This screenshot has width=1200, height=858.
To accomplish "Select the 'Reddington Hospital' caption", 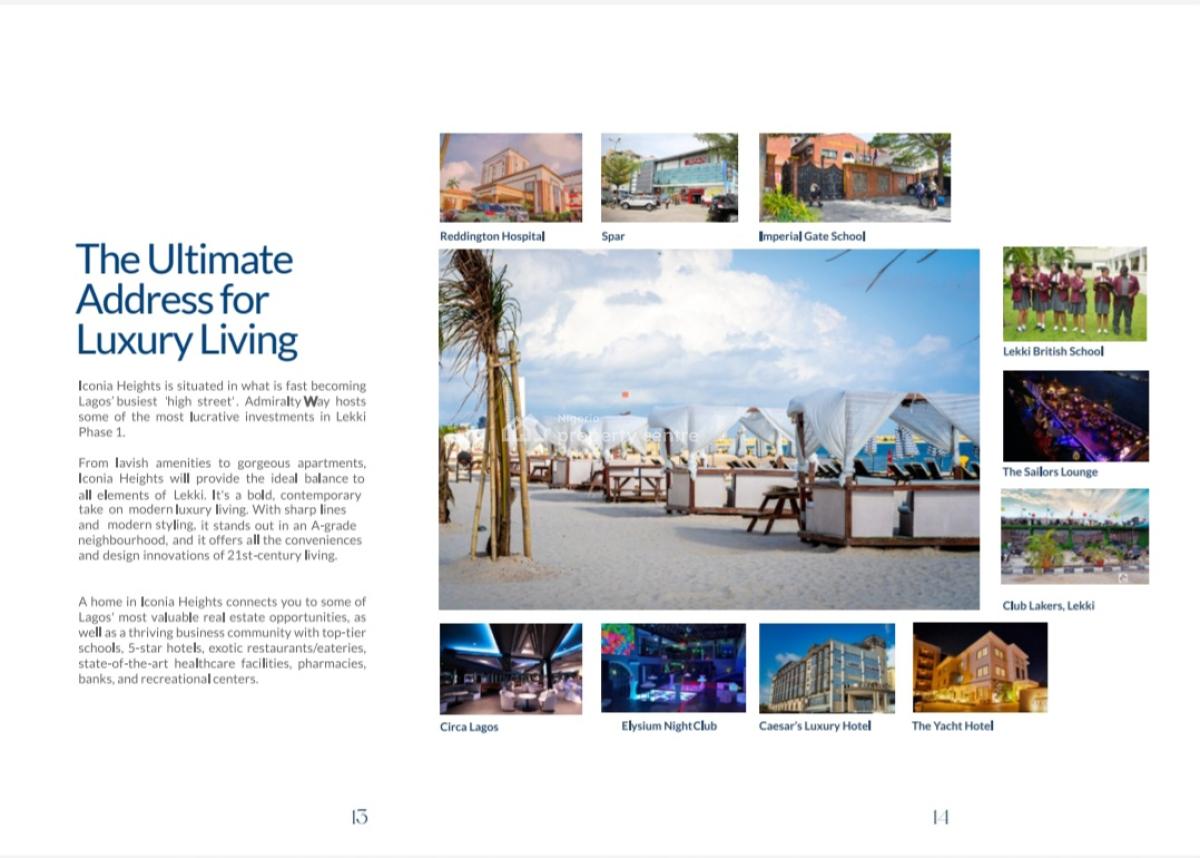I will coord(492,236).
